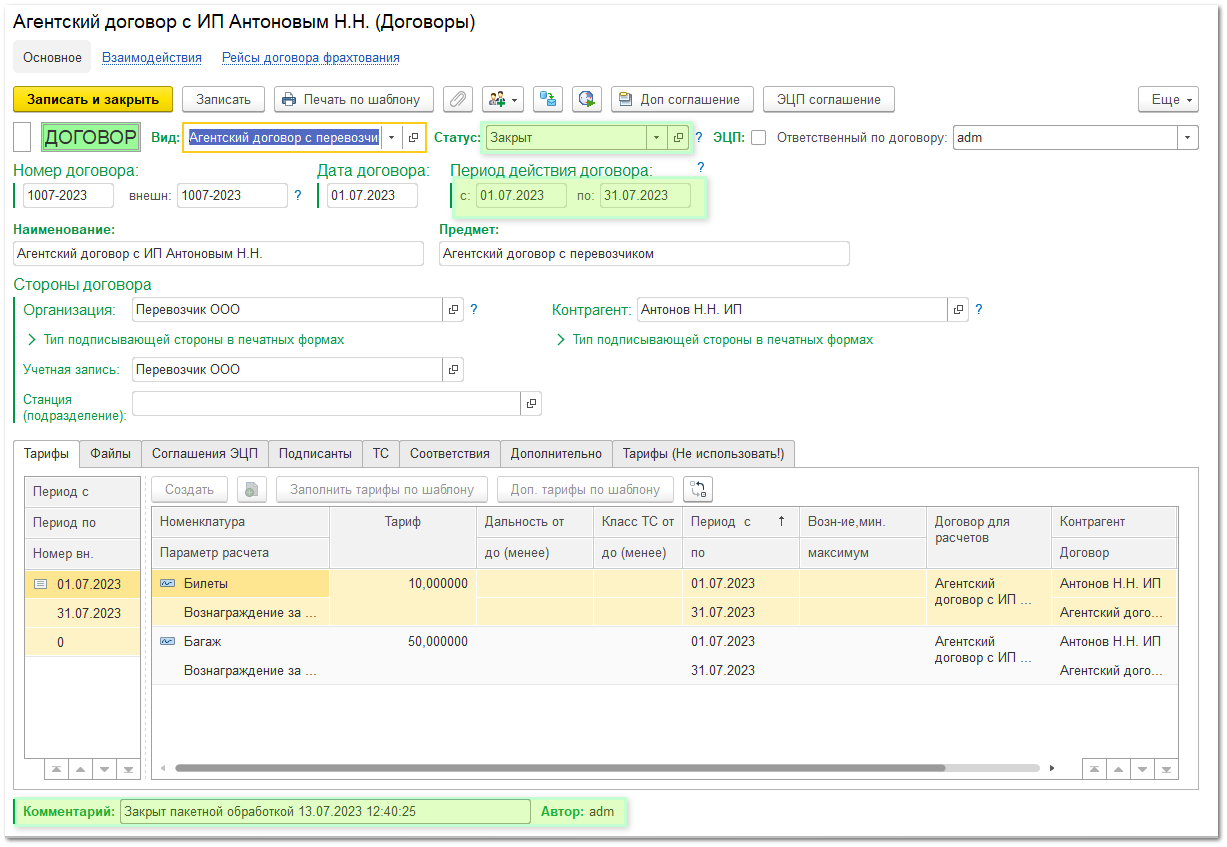This screenshot has width=1227, height=847.
Task: Switch to the Файлы tab
Action: pos(110,454)
